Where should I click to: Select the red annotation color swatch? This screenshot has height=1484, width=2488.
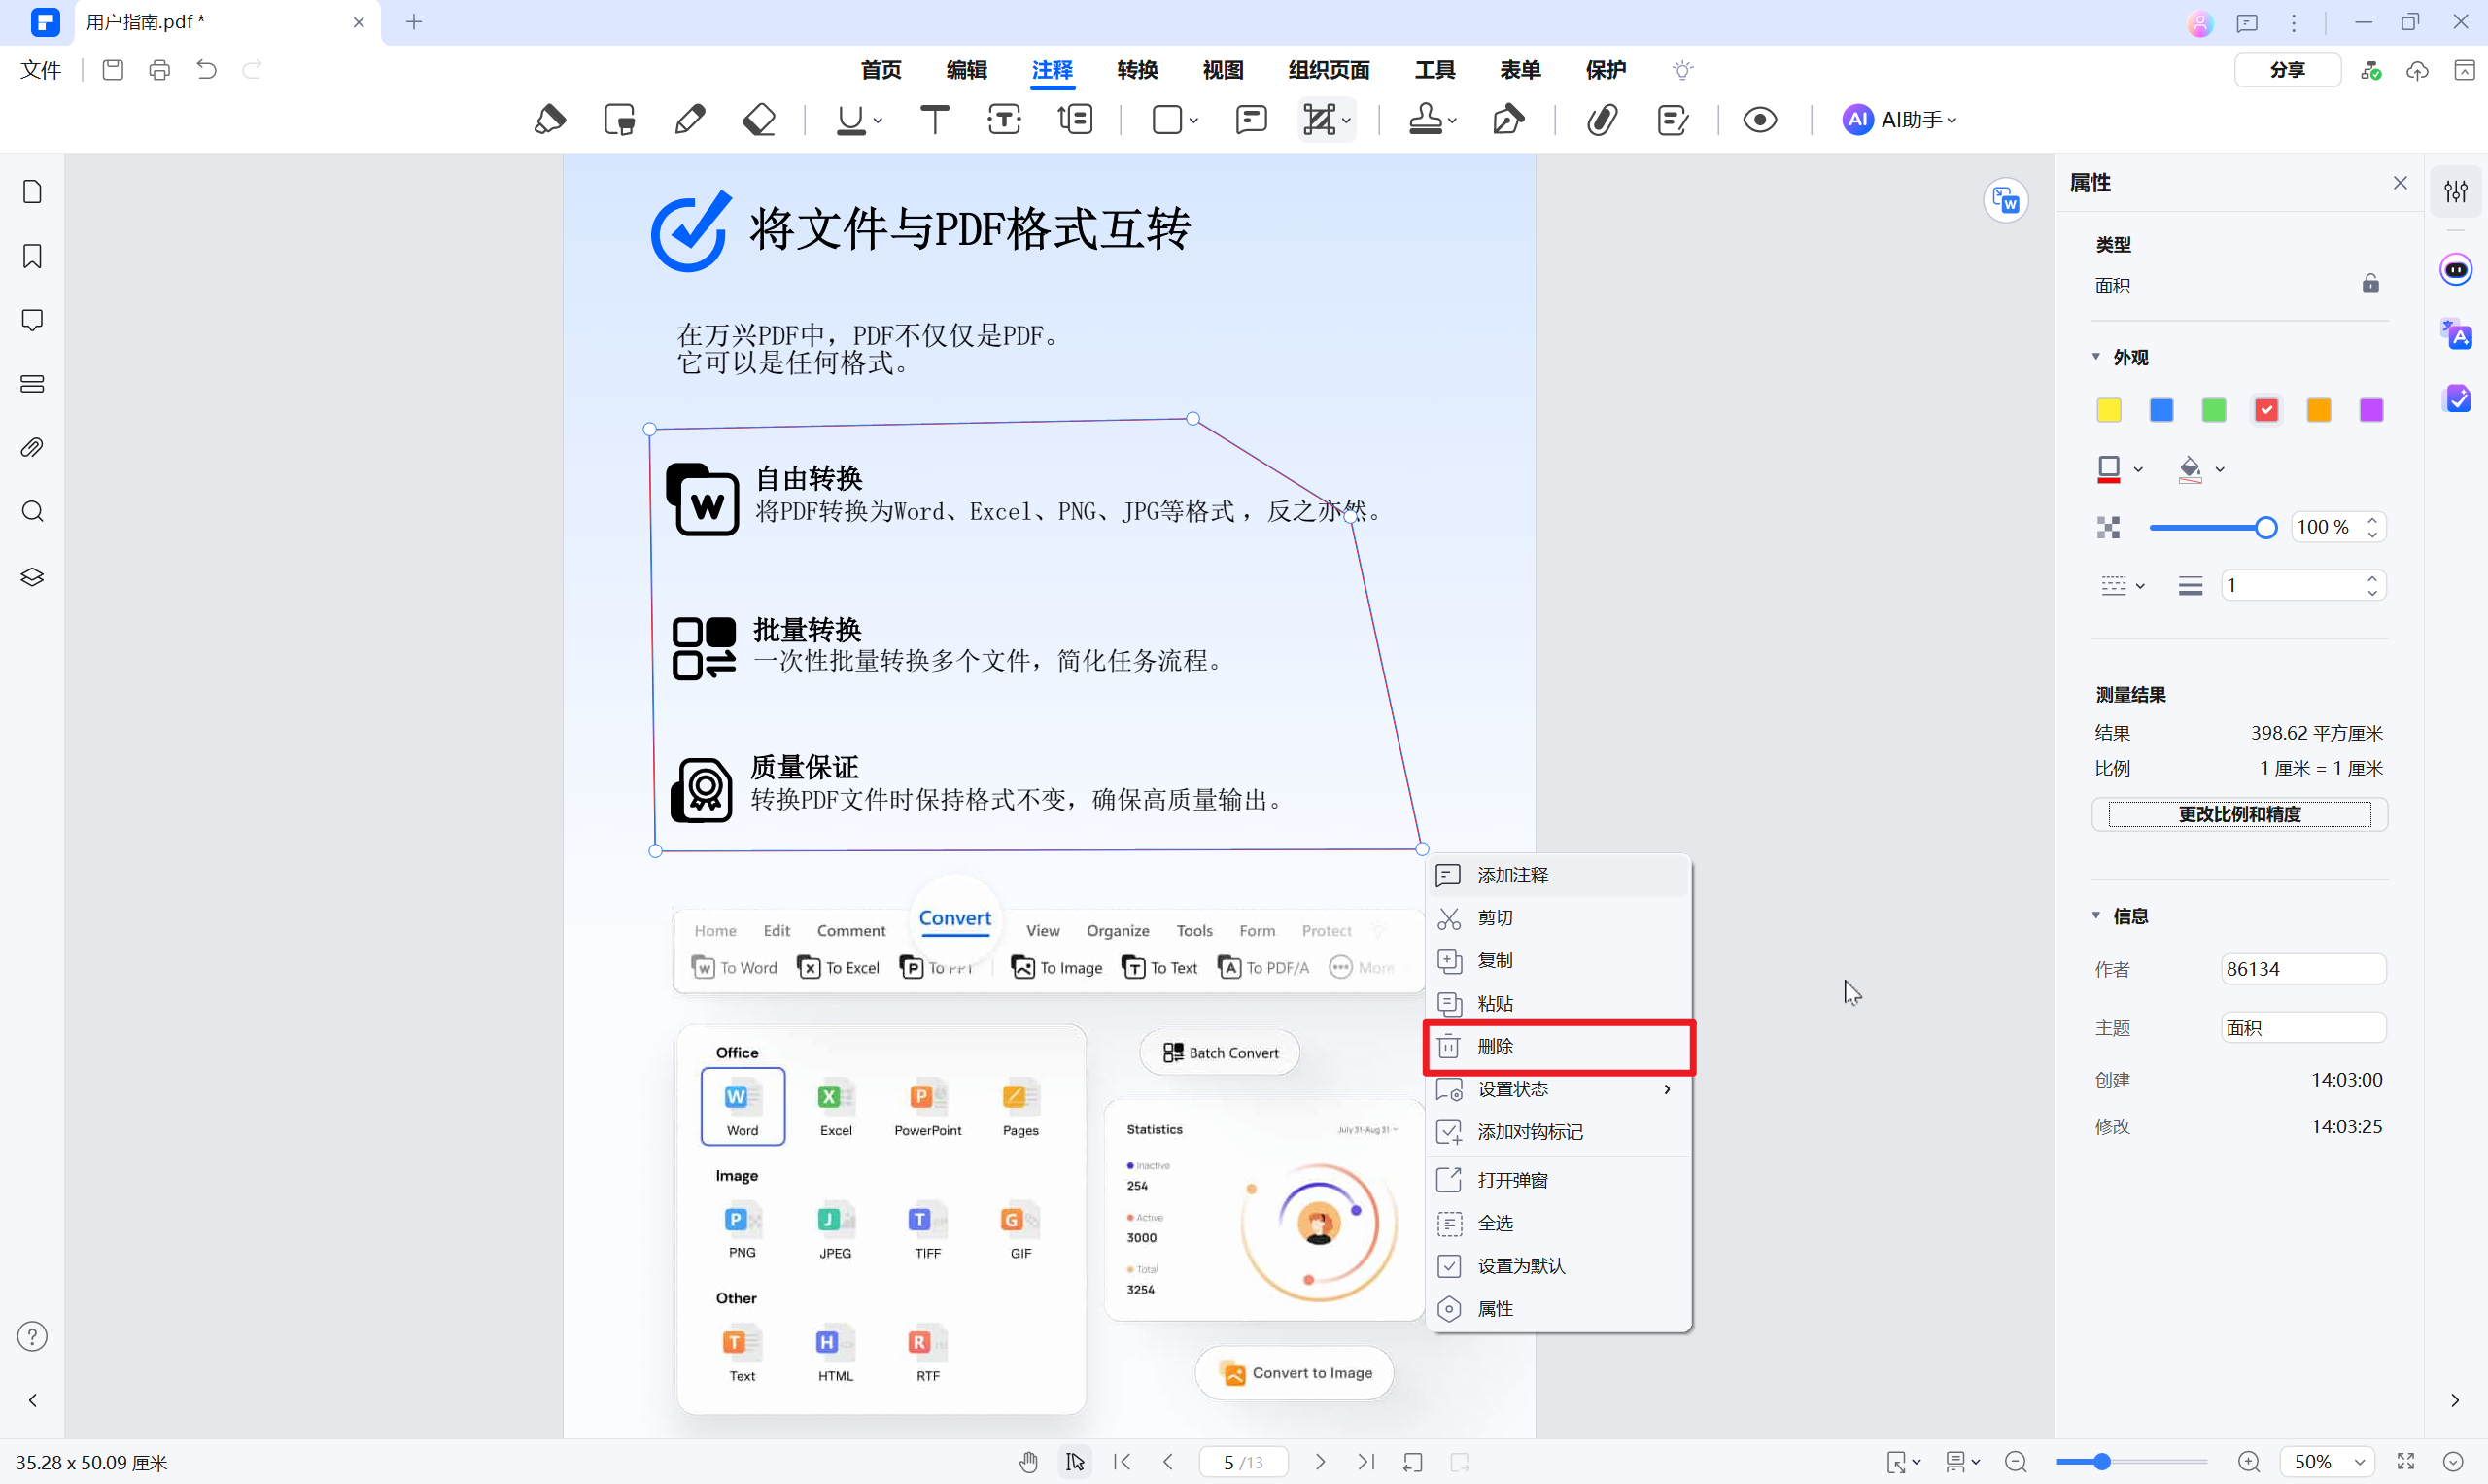(2266, 410)
